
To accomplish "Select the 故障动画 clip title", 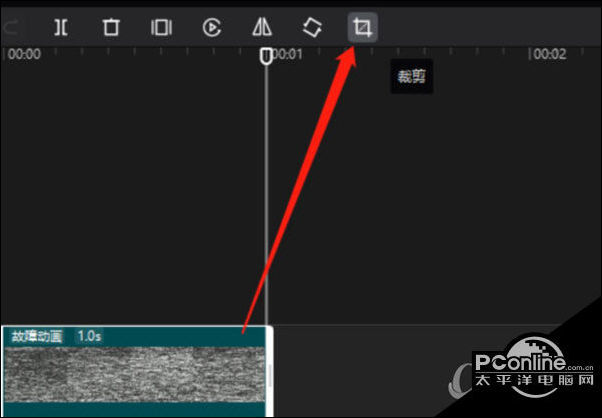I will pyautogui.click(x=37, y=337).
